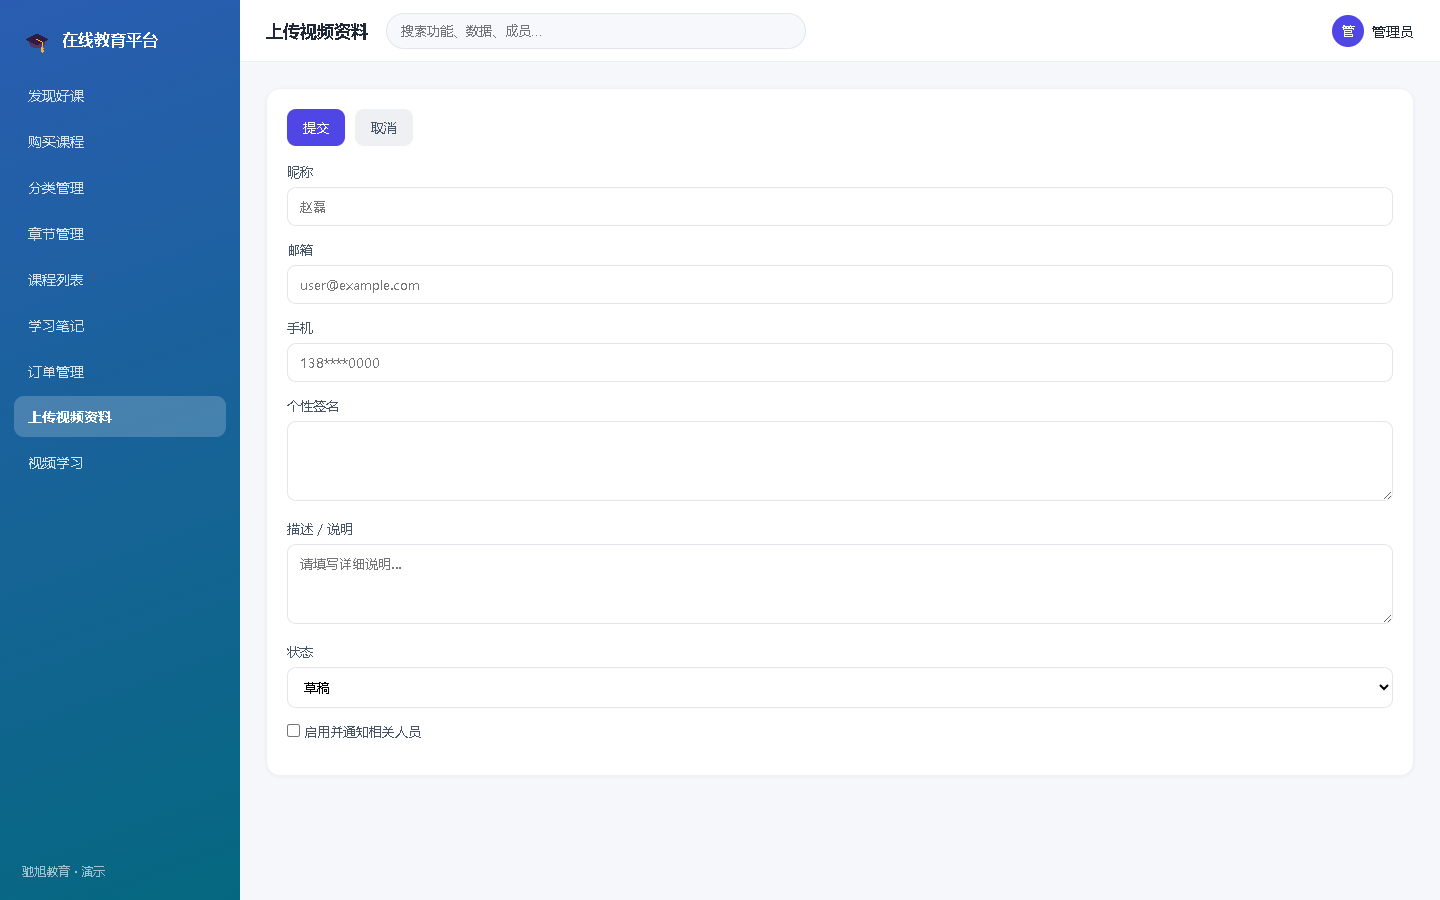Click the 在线教育平台 title text
1440x900 pixels.
(110, 40)
